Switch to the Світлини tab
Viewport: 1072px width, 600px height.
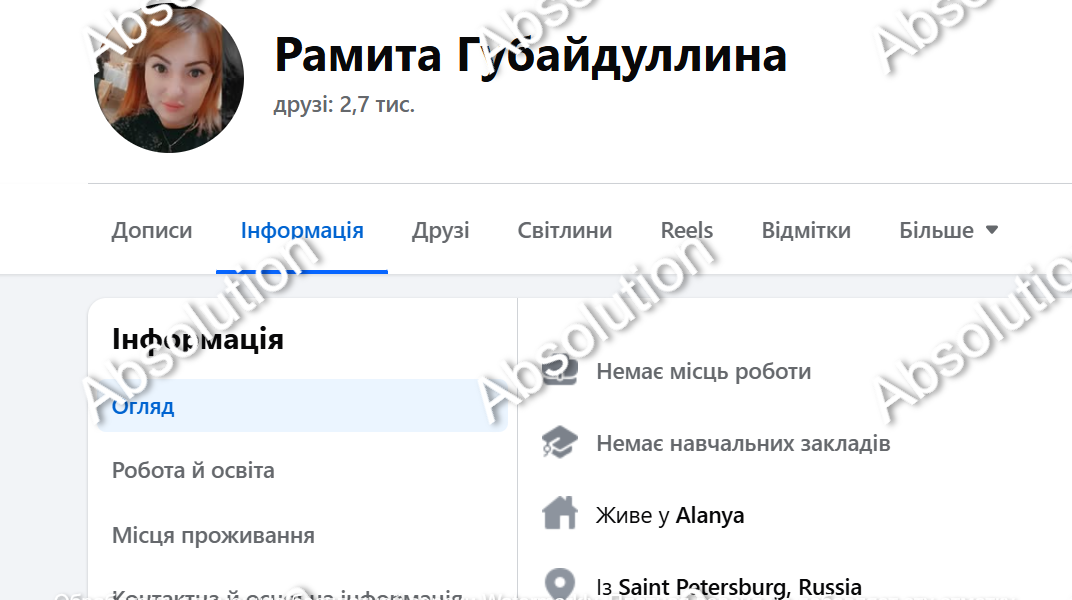pyautogui.click(x=565, y=230)
